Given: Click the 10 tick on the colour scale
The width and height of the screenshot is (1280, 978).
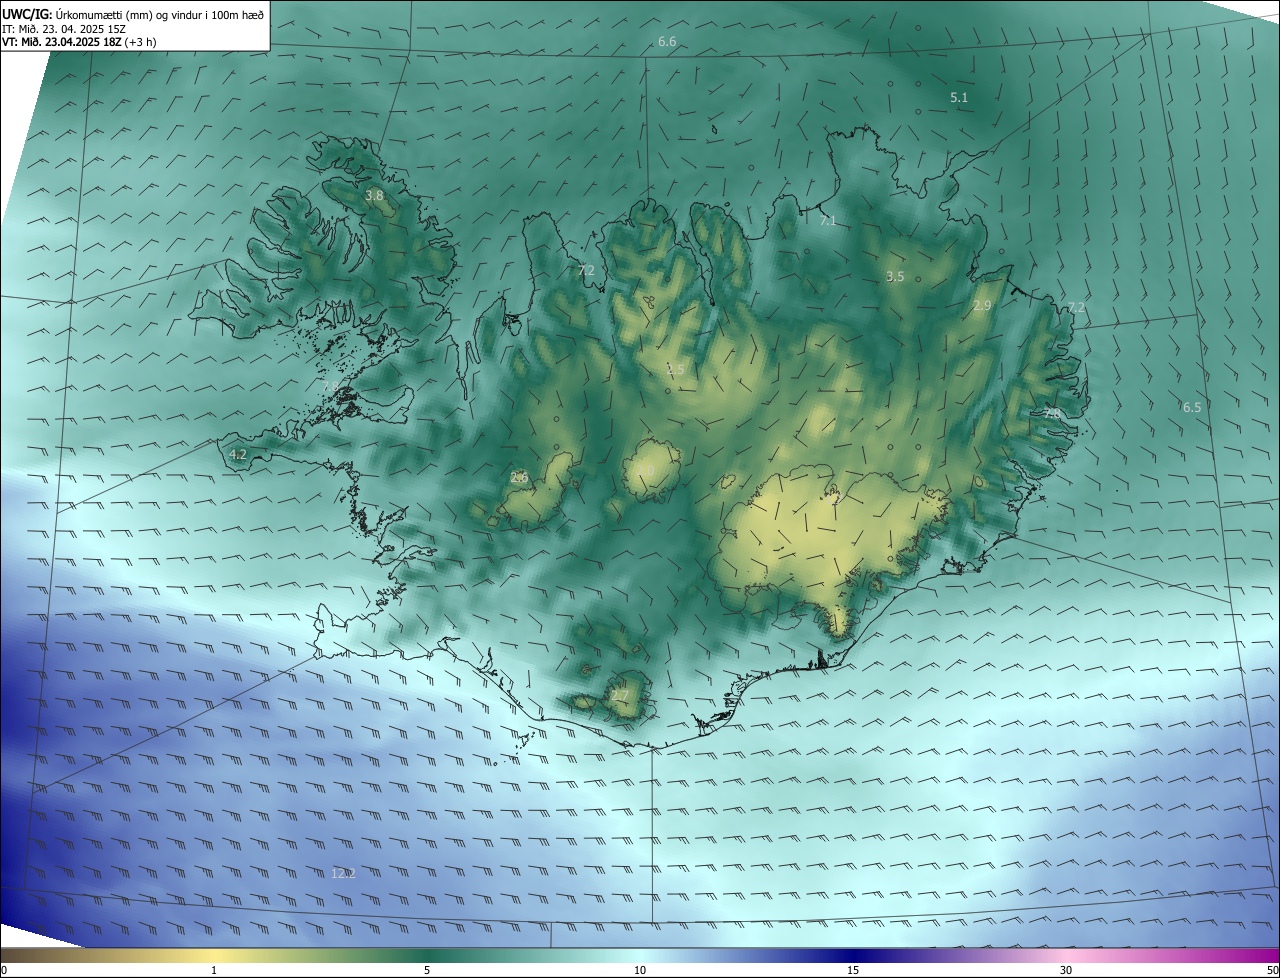Looking at the screenshot, I should [x=640, y=970].
